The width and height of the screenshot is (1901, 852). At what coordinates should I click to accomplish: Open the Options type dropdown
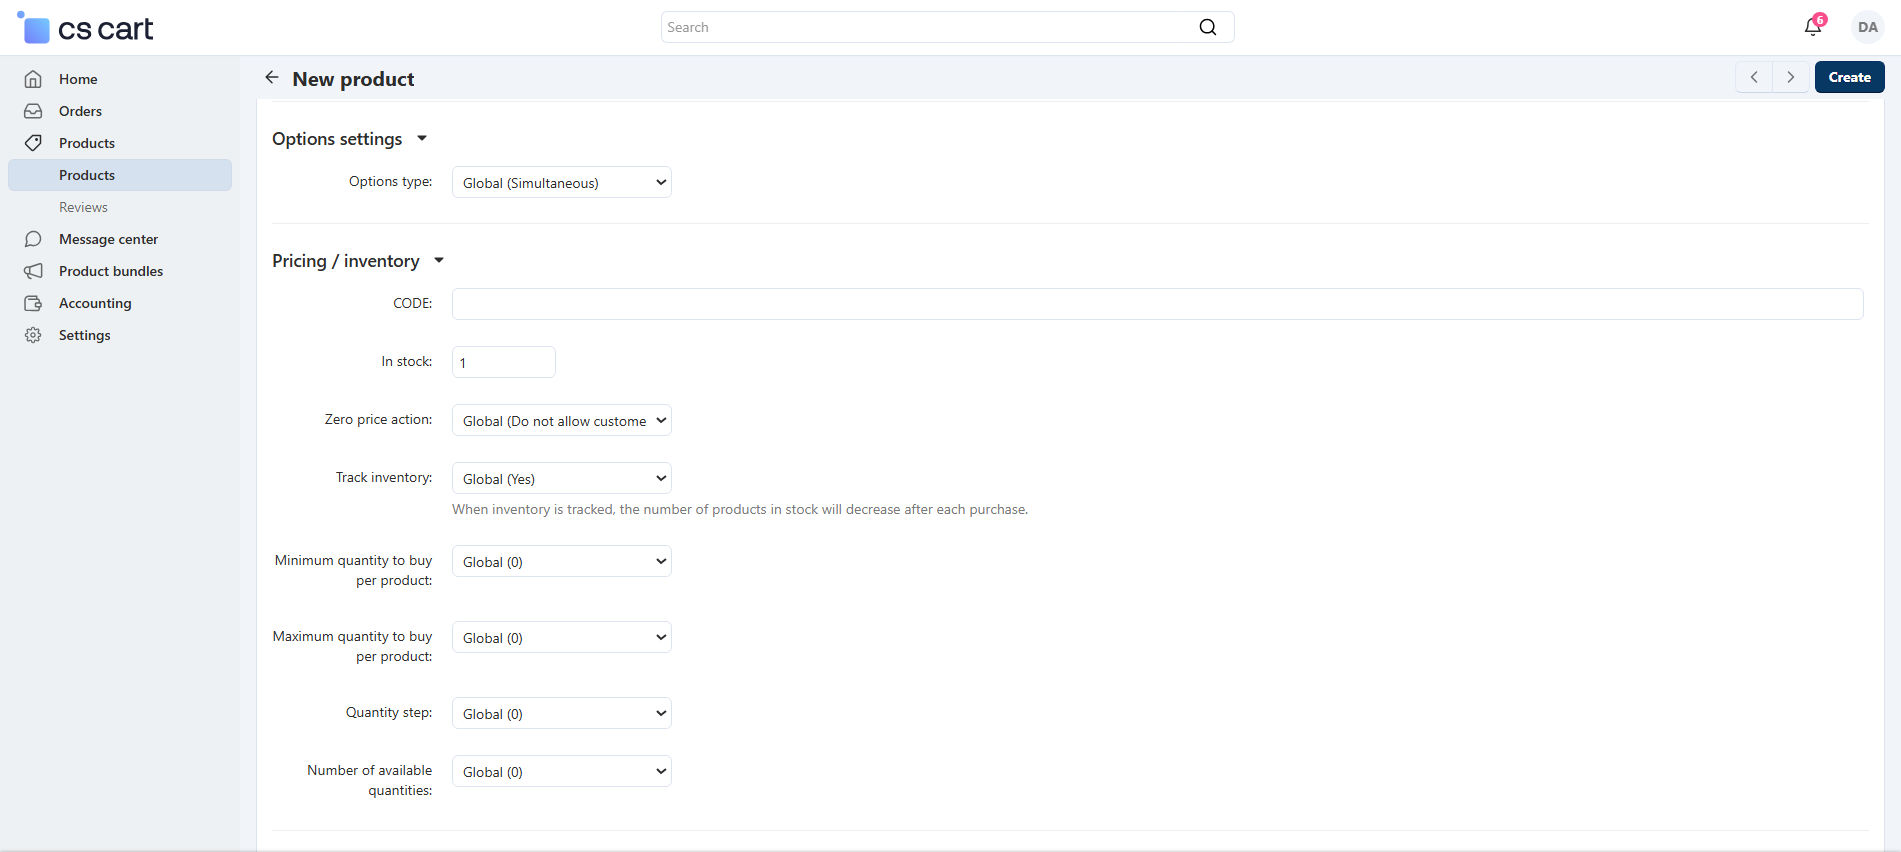(562, 183)
